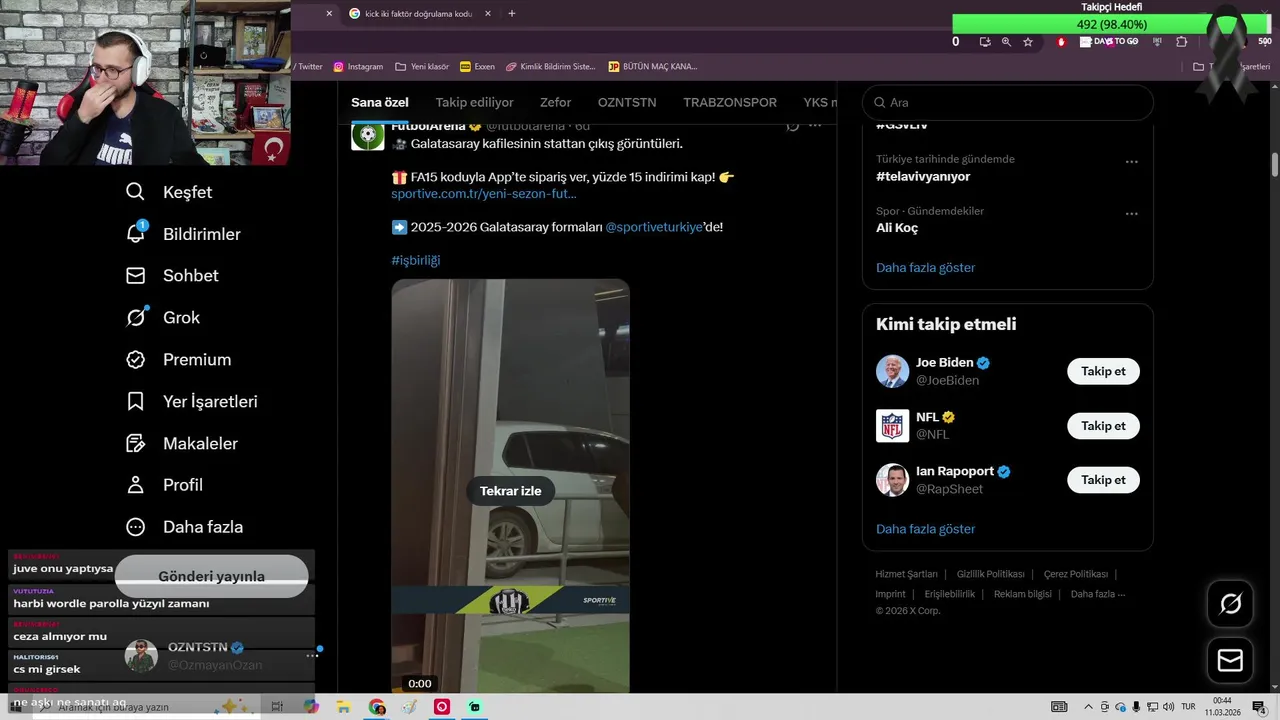Screen dimensions: 1280x720
Task: Click the Ara search field
Action: [x=1008, y=103]
